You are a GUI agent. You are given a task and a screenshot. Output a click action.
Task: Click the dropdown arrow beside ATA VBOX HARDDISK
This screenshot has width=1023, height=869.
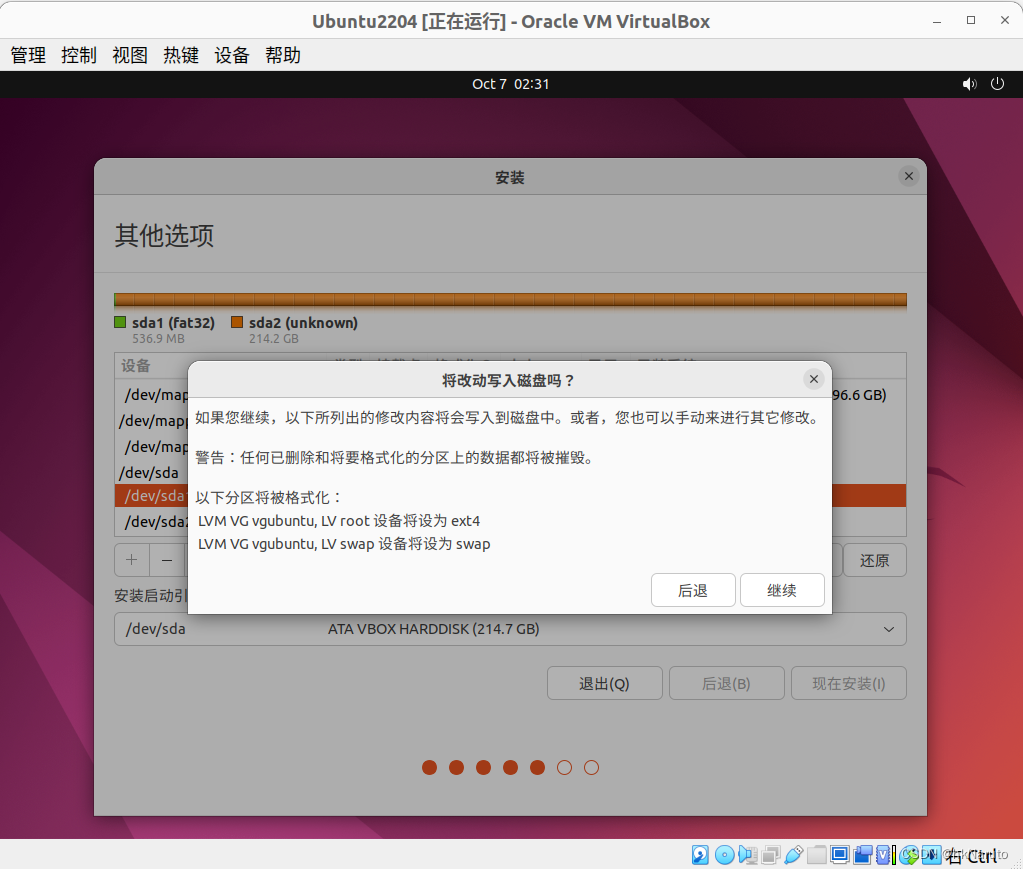tap(889, 630)
